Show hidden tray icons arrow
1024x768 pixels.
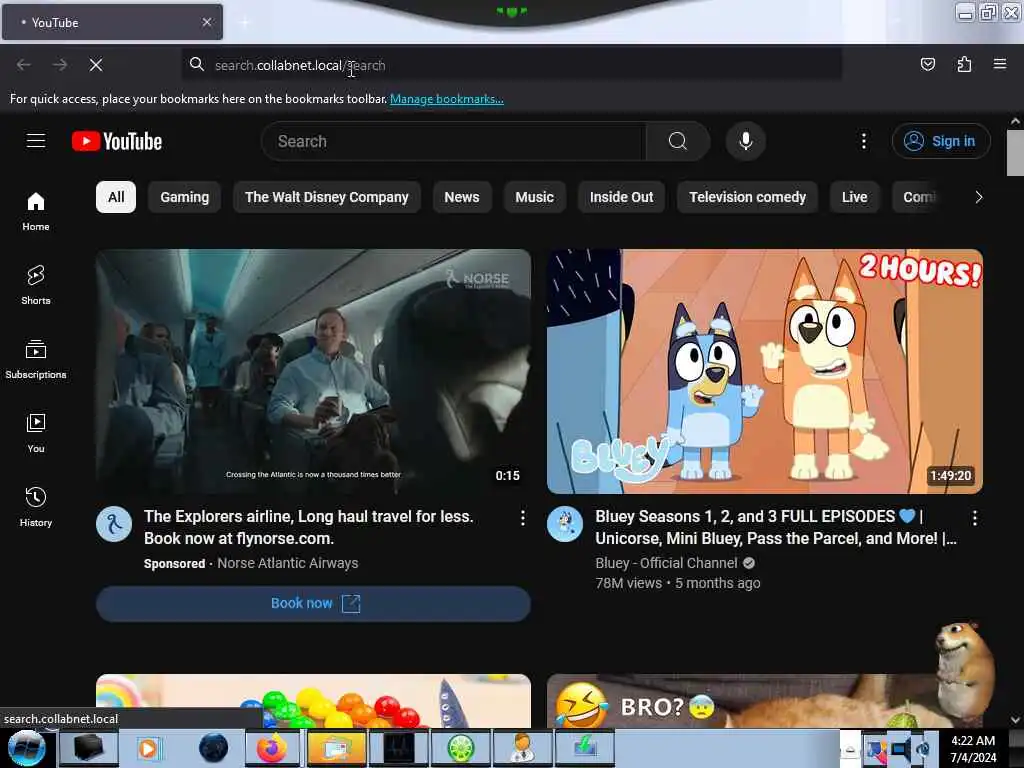pyautogui.click(x=850, y=749)
